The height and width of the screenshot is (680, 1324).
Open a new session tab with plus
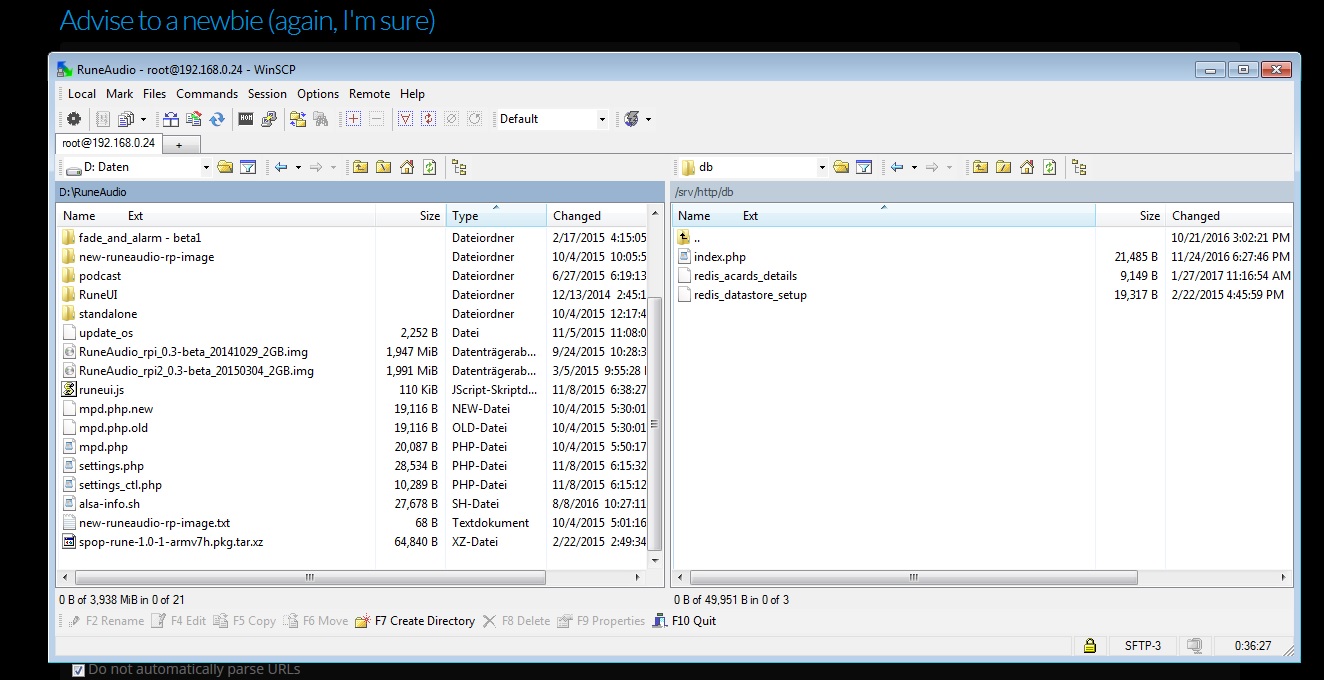click(179, 145)
